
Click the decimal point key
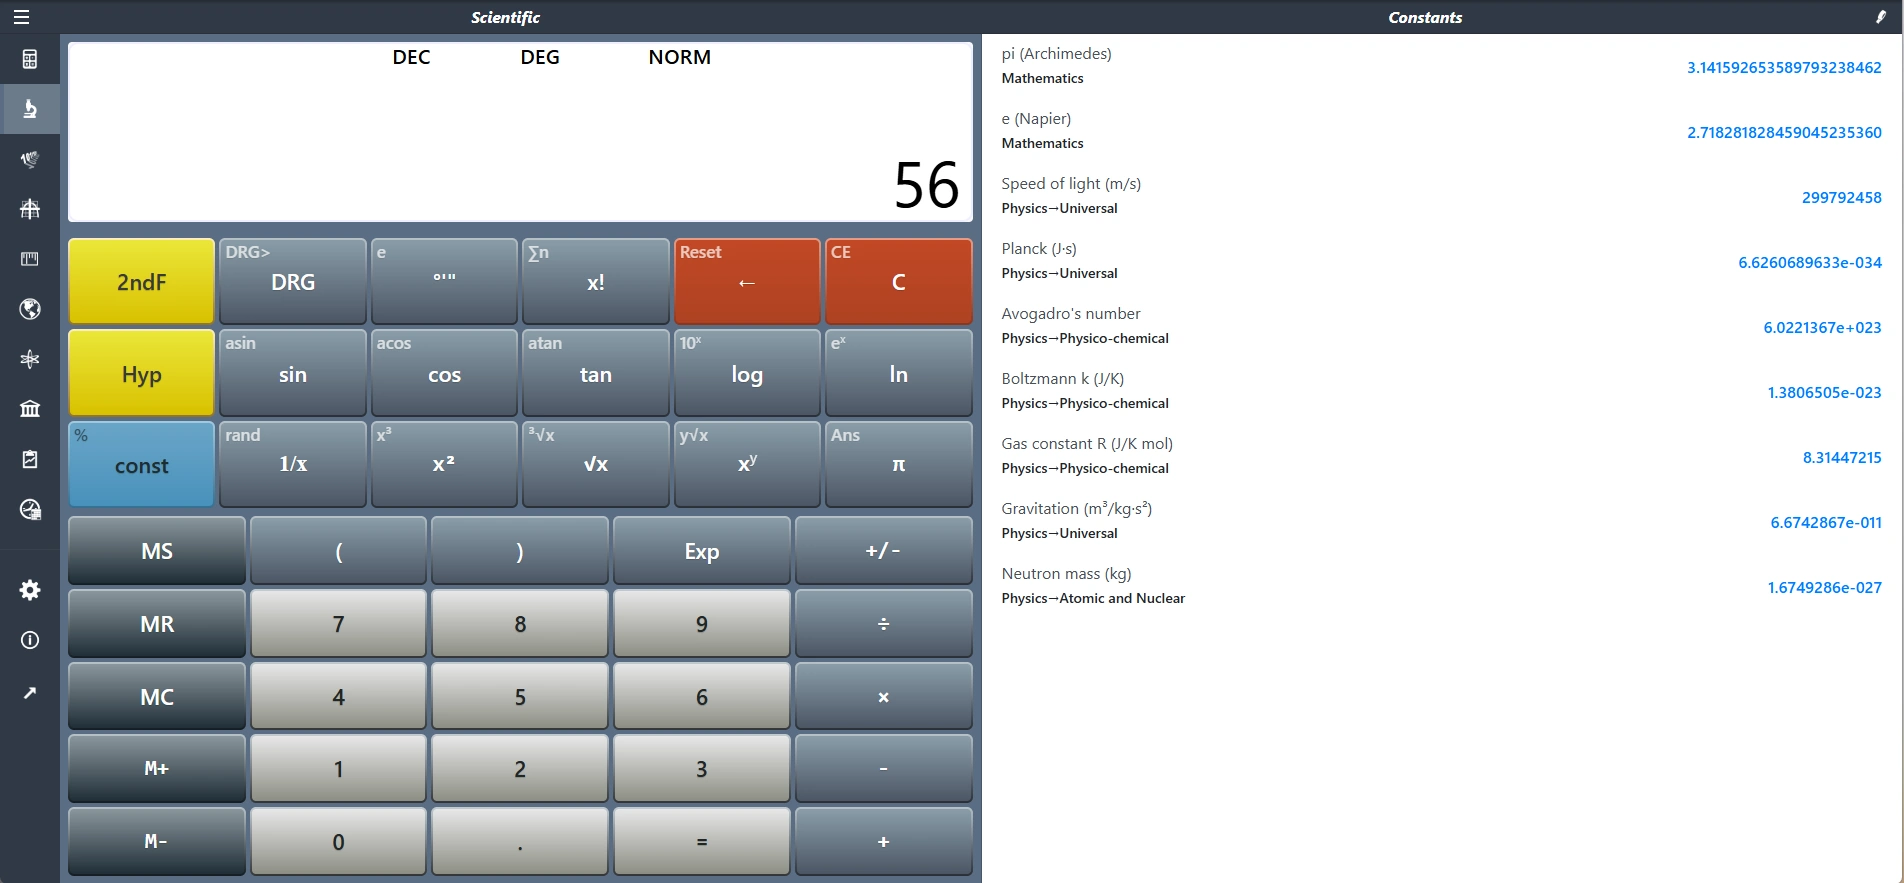[x=520, y=841]
